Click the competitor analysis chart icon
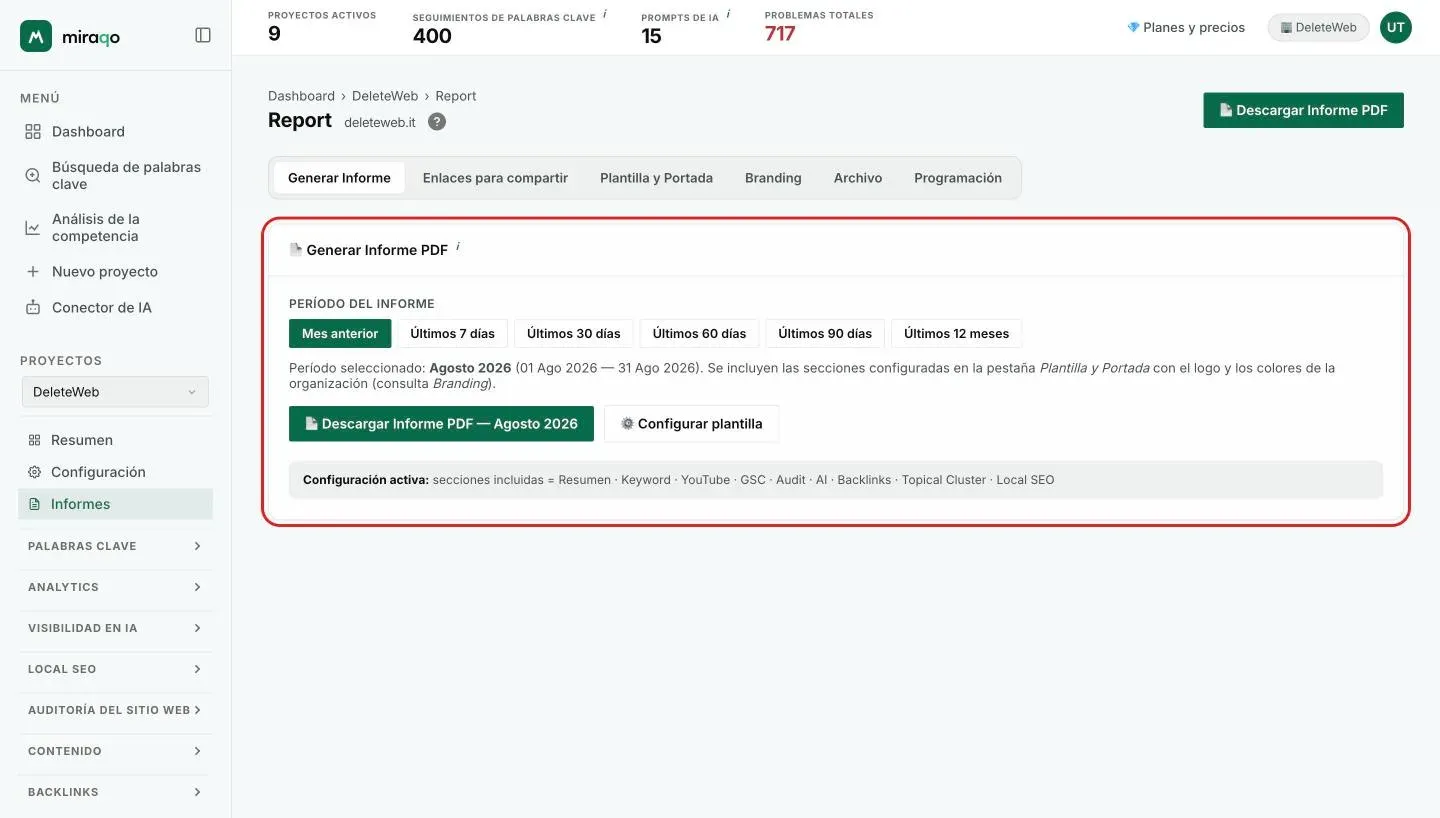 click(33, 228)
